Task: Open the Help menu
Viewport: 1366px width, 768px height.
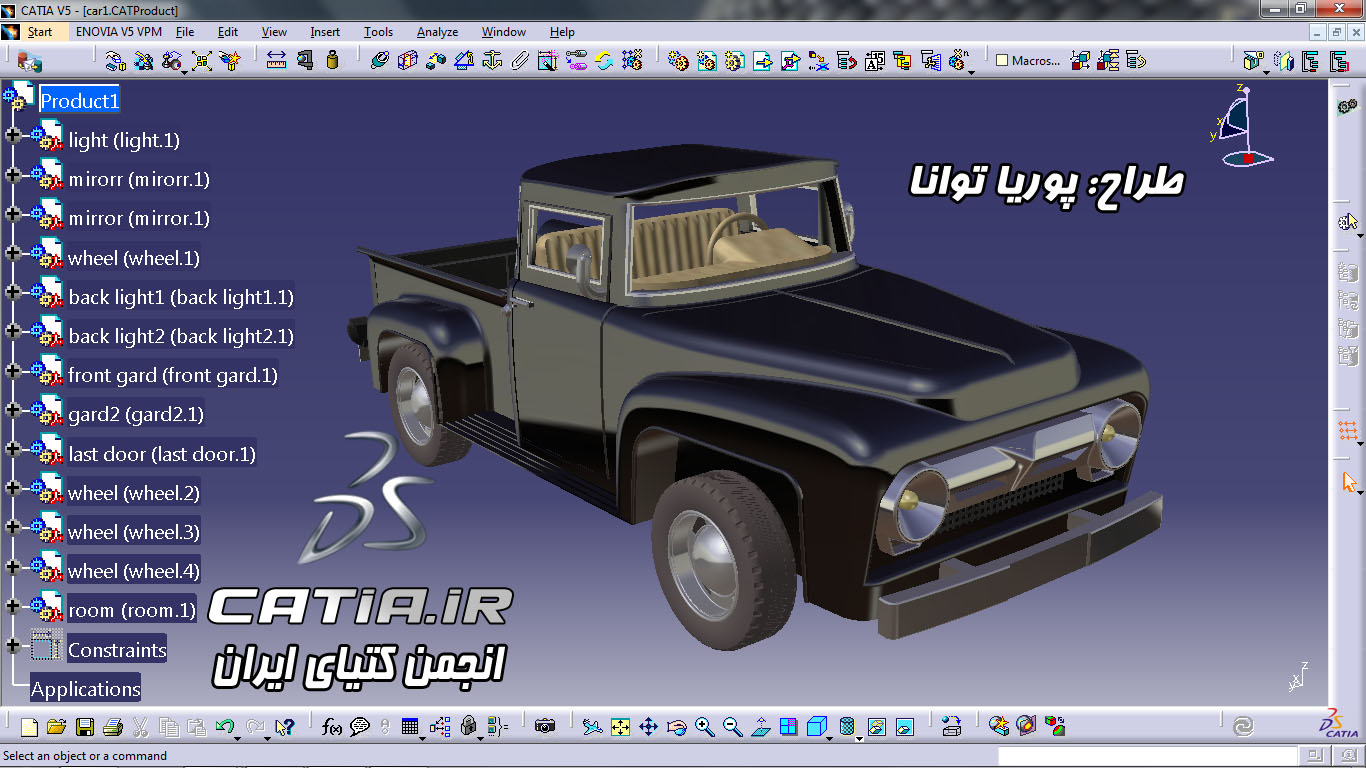Action: tap(562, 32)
